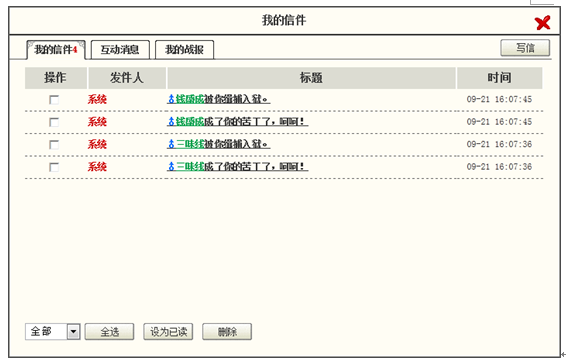
Task: Switch to the 互动消息 tab
Action: click(120, 49)
